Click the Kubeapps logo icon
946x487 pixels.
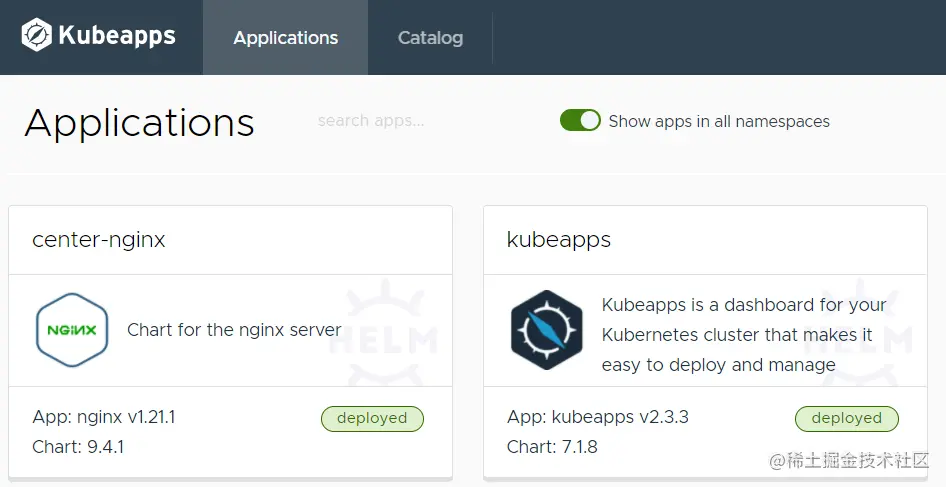coord(37,36)
